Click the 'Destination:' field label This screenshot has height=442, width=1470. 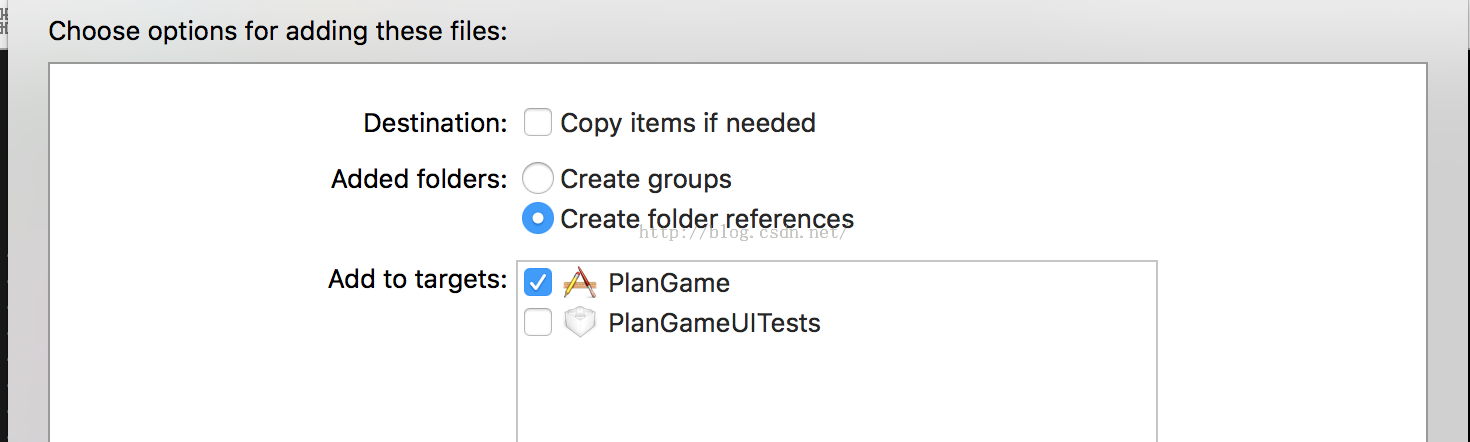(x=435, y=123)
